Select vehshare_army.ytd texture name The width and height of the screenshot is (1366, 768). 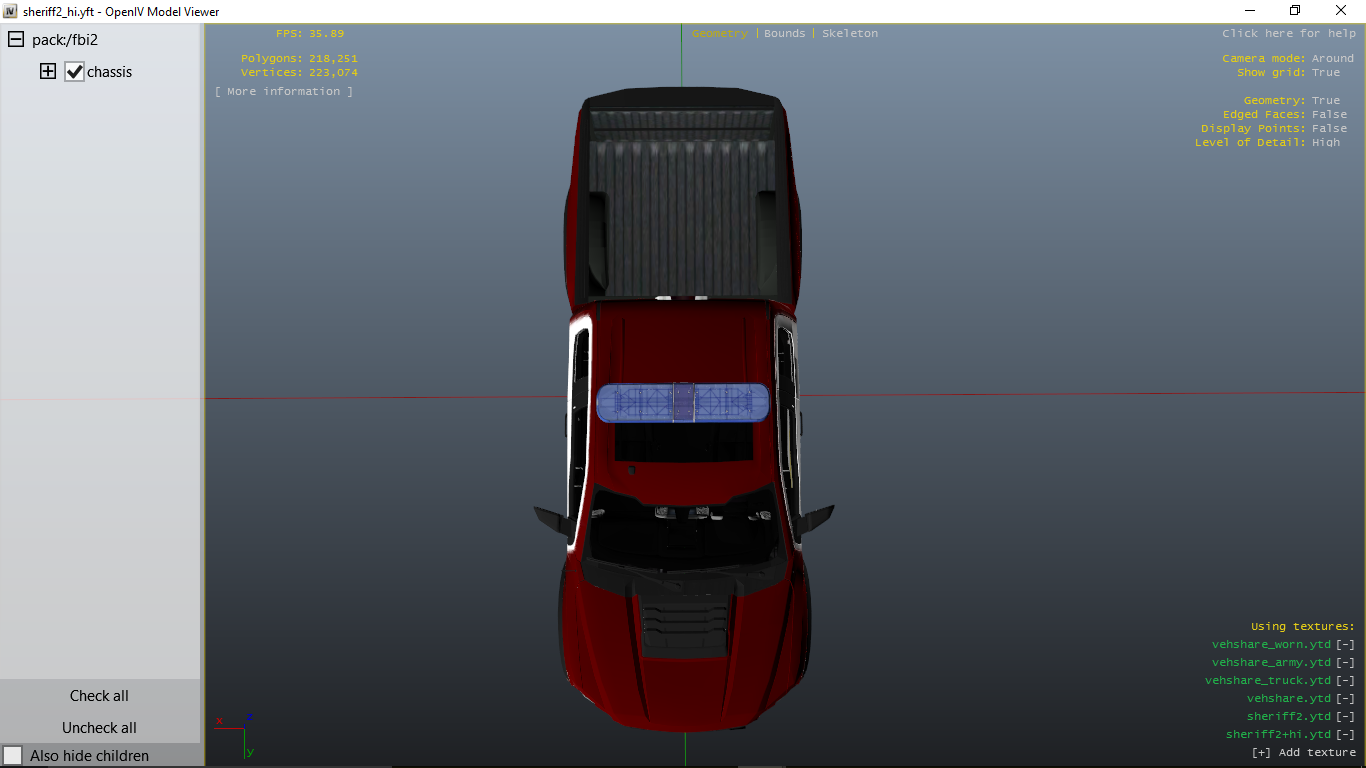(1271, 663)
